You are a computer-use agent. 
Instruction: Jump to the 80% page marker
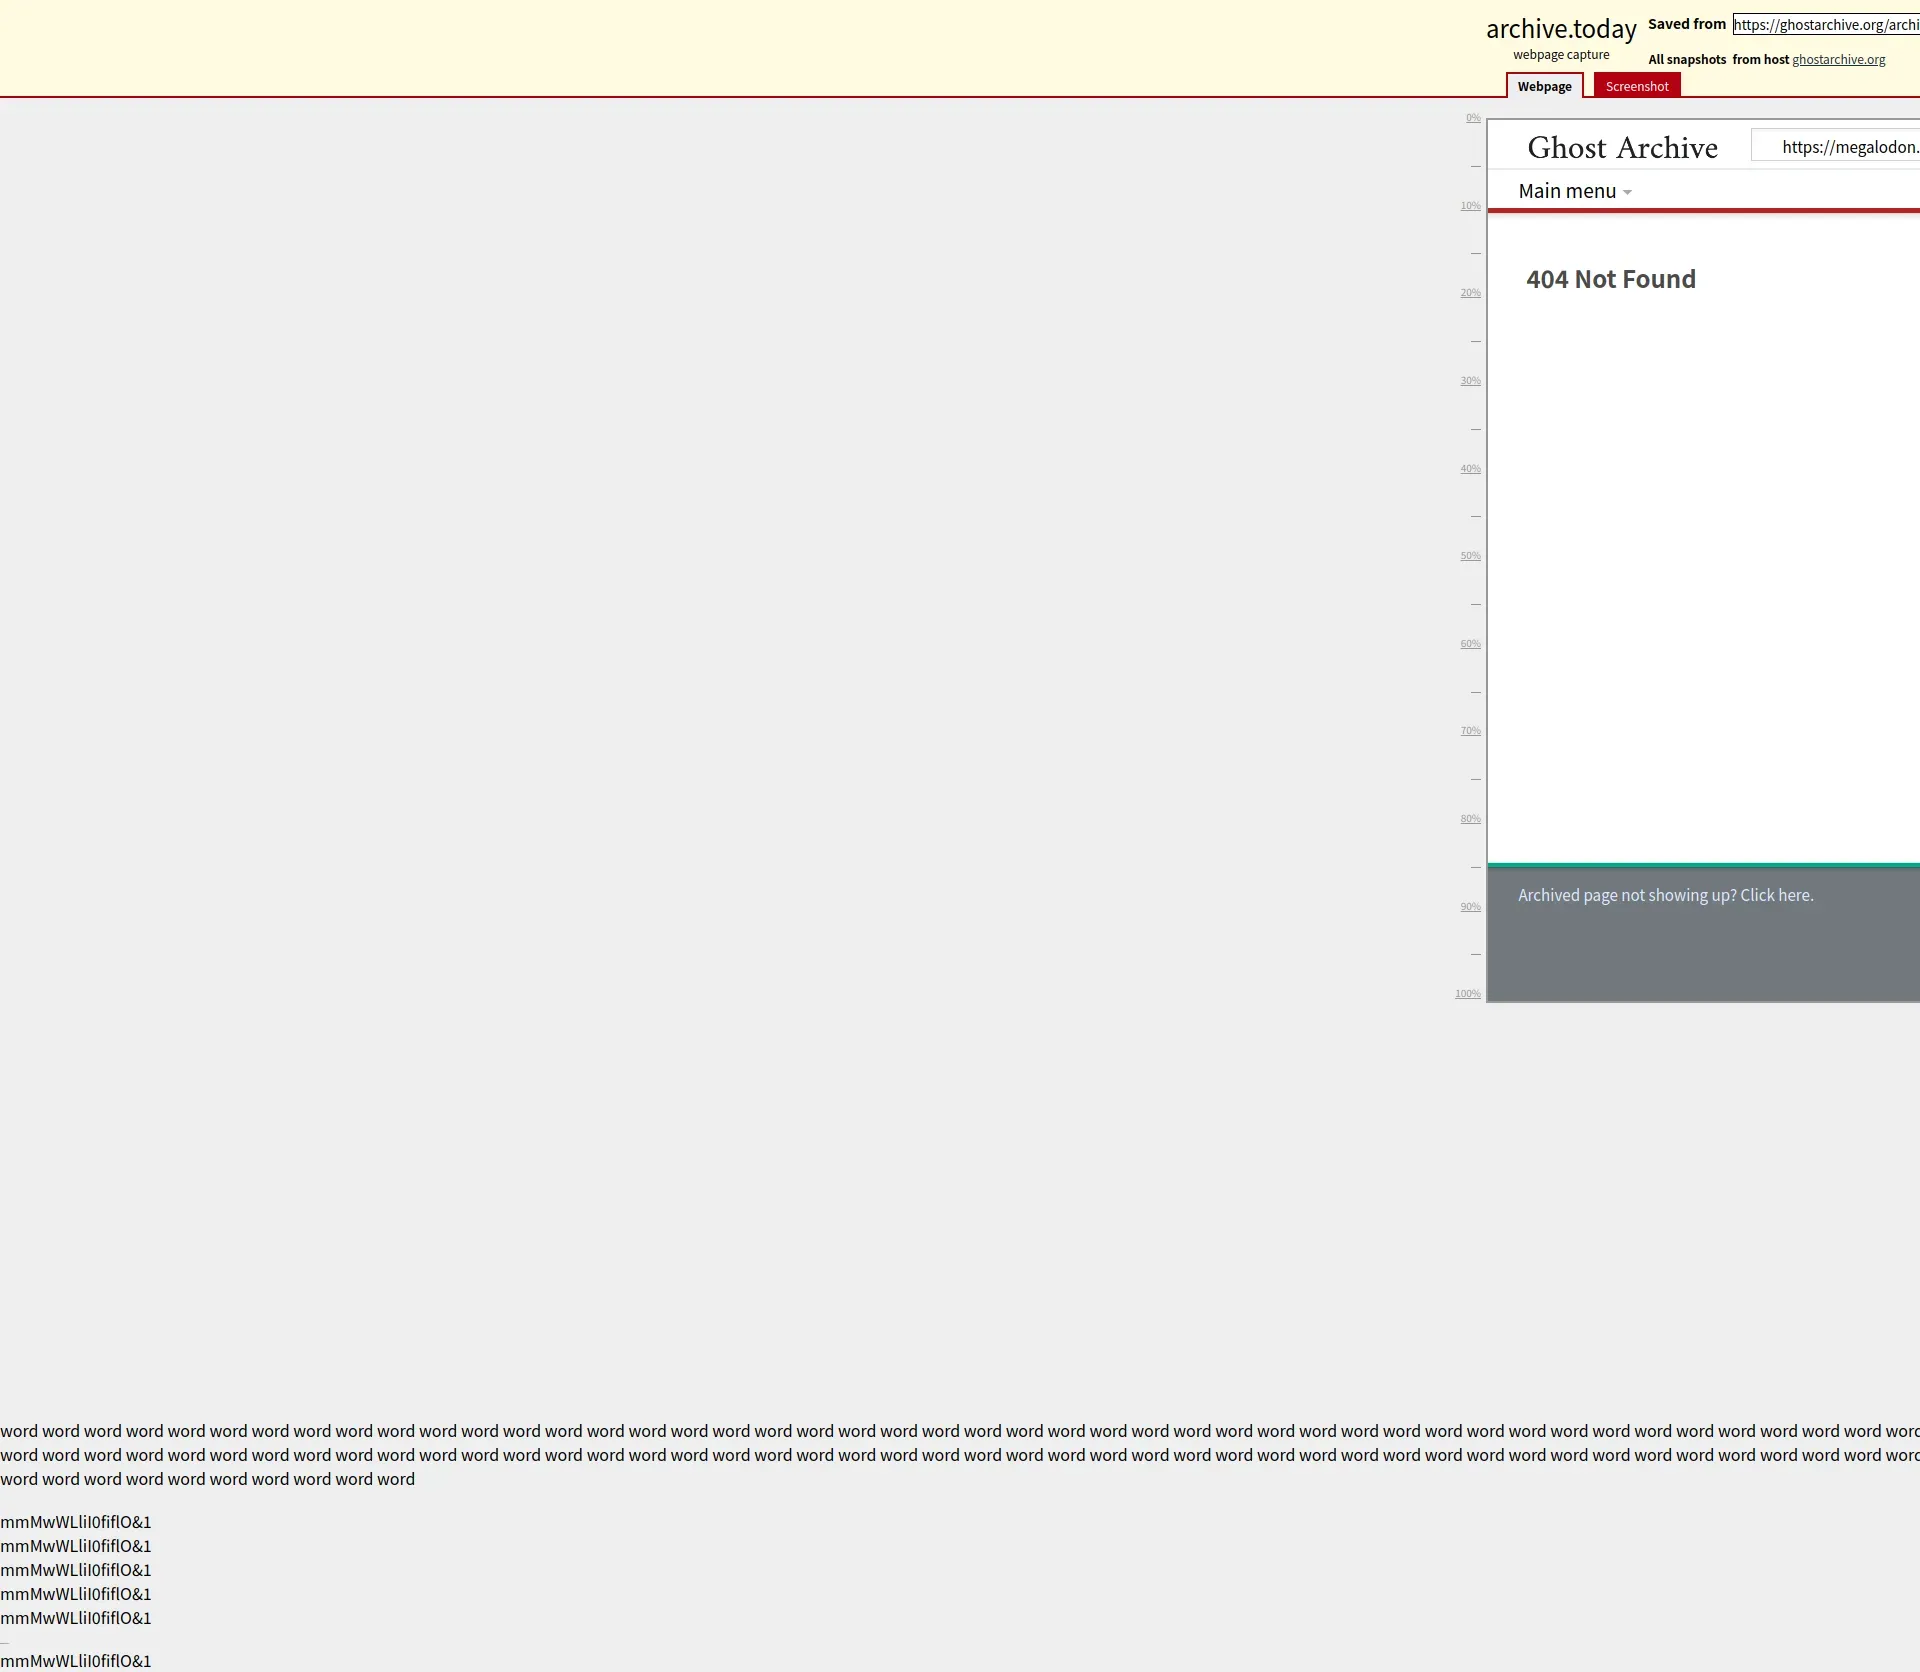[1470, 819]
